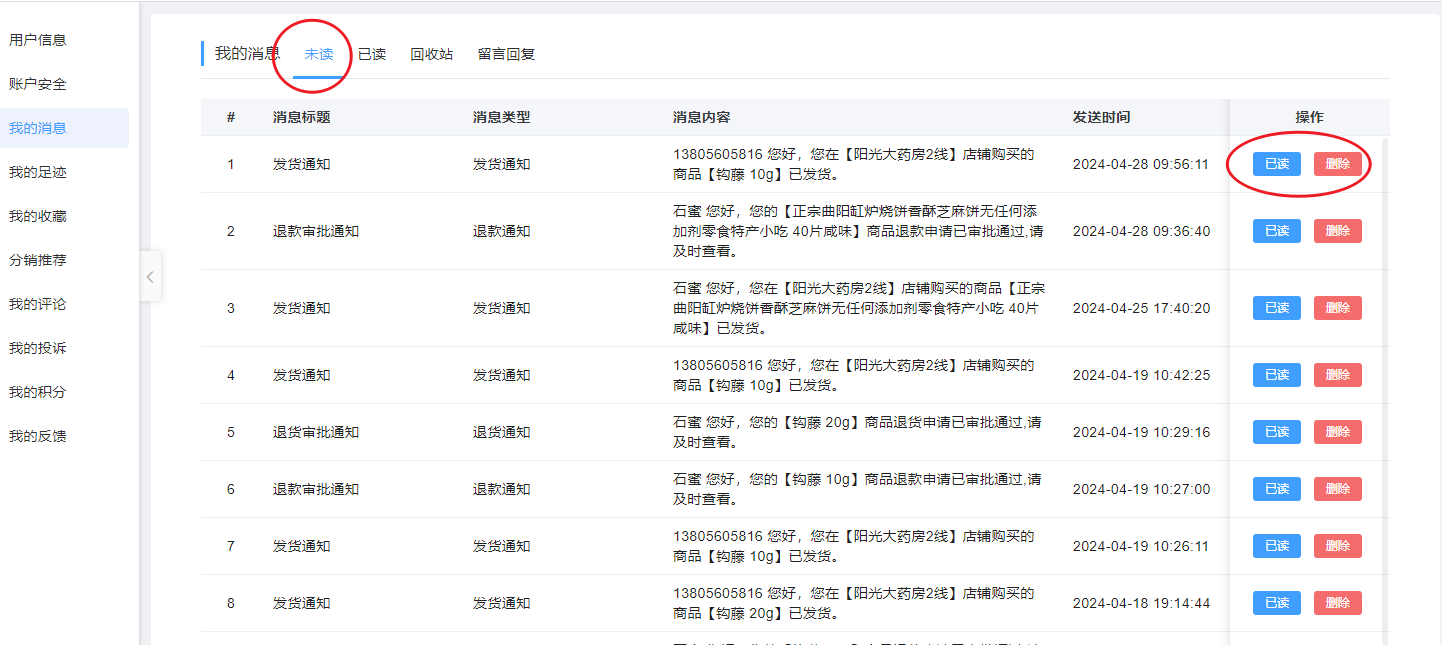Mark message 4 as 已读
This screenshot has height=645, width=1442.
[x=1277, y=375]
